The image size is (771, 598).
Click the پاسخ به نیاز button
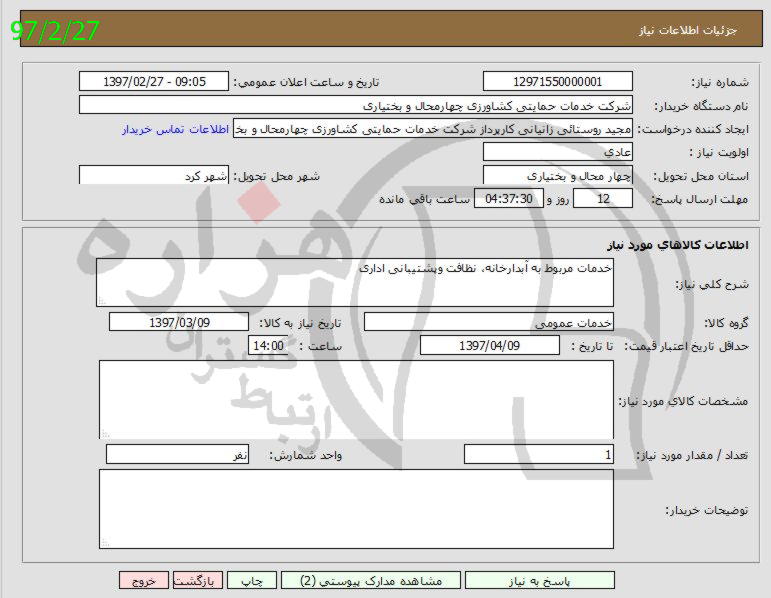pos(539,581)
